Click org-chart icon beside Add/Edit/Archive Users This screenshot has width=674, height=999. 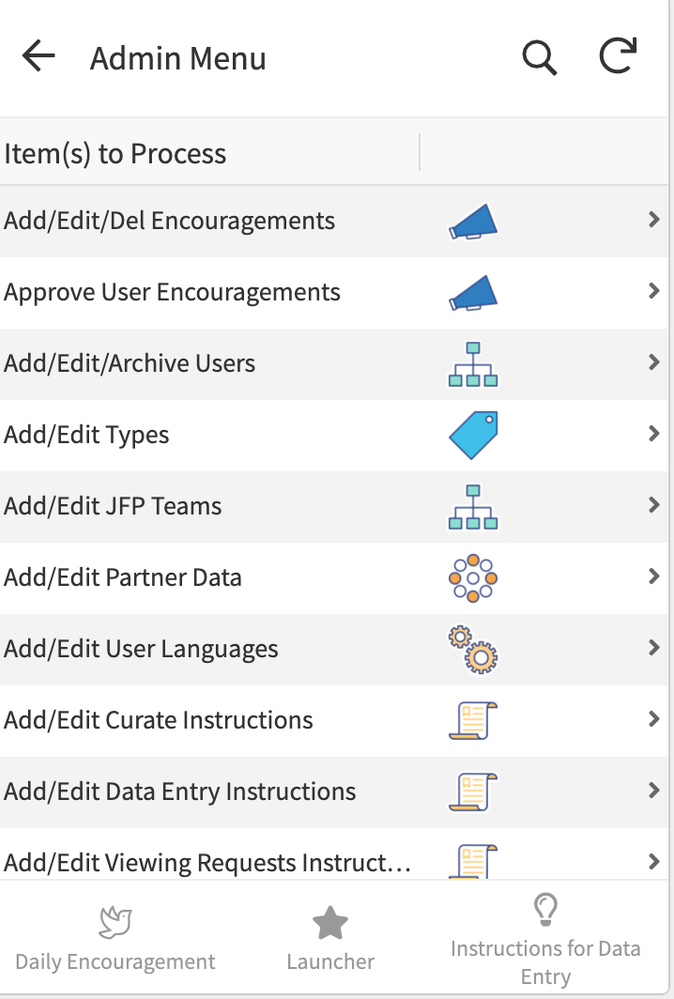click(473, 364)
